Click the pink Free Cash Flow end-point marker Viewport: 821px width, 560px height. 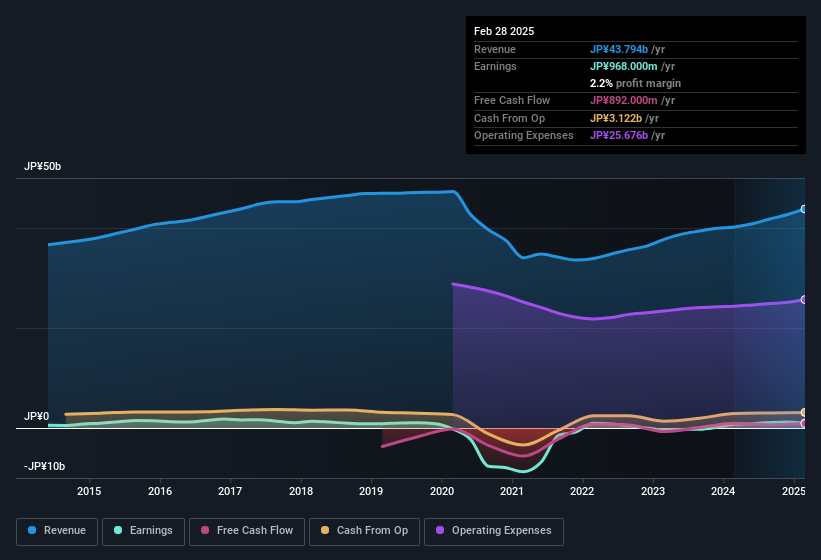[804, 423]
